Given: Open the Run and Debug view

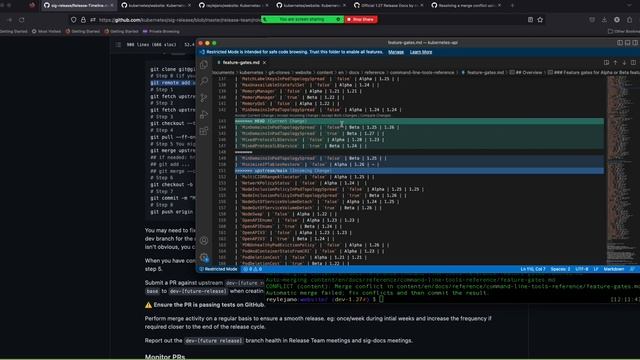Looking at the screenshot, I should pyautogui.click(x=204, y=114).
